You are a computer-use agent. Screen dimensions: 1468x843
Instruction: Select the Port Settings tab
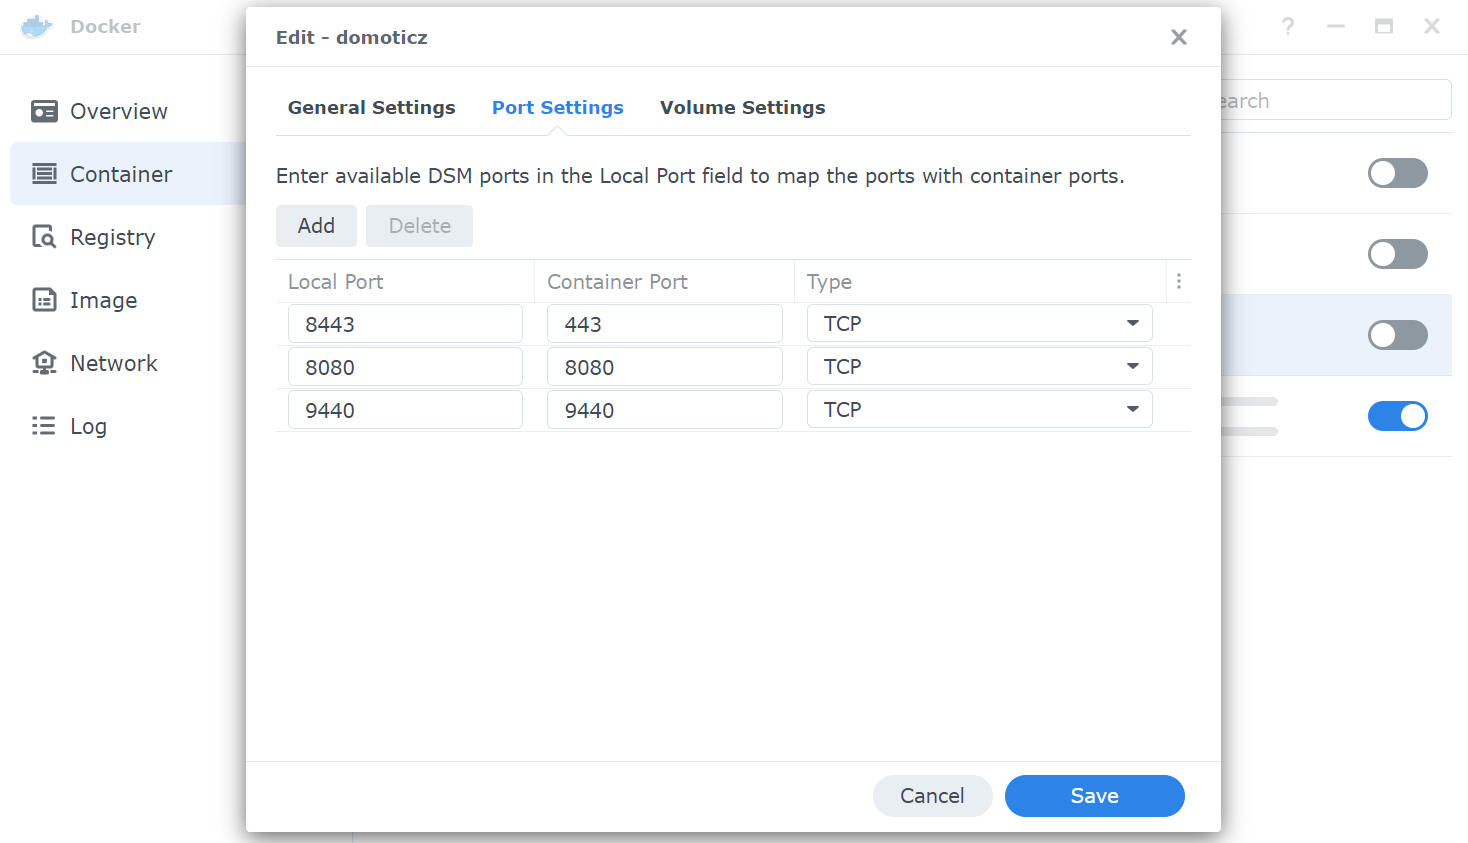pos(558,107)
